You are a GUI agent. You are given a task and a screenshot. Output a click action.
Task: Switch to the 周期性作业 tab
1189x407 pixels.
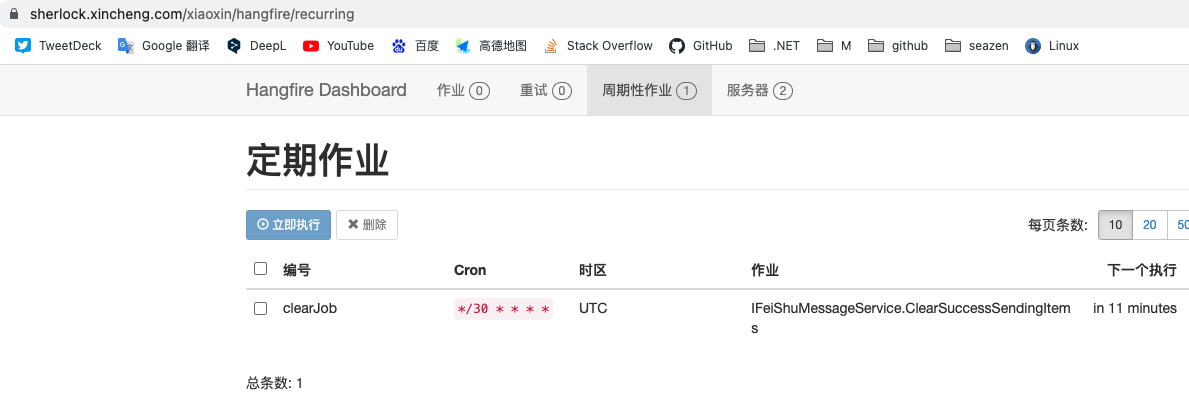tap(648, 91)
